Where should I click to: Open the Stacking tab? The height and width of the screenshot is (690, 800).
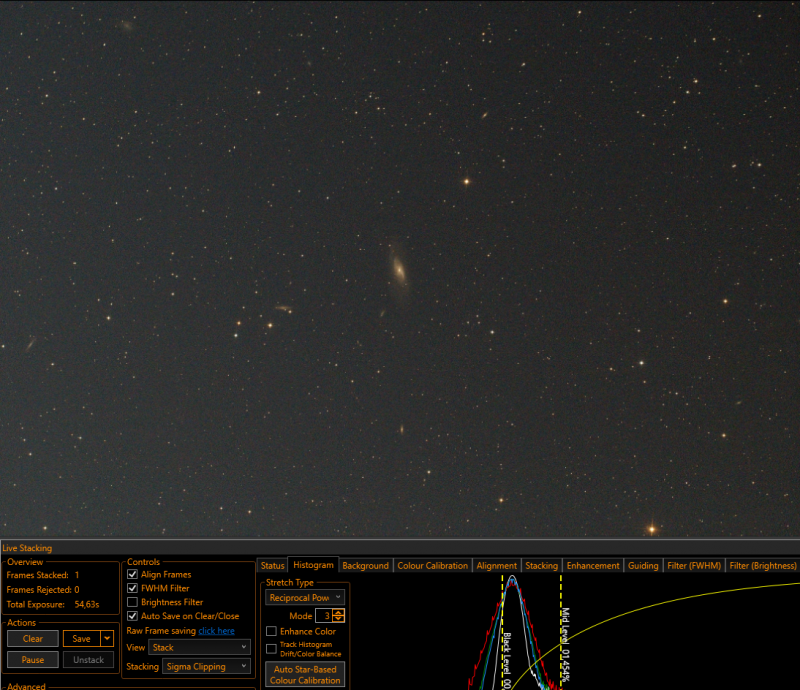coord(541,565)
